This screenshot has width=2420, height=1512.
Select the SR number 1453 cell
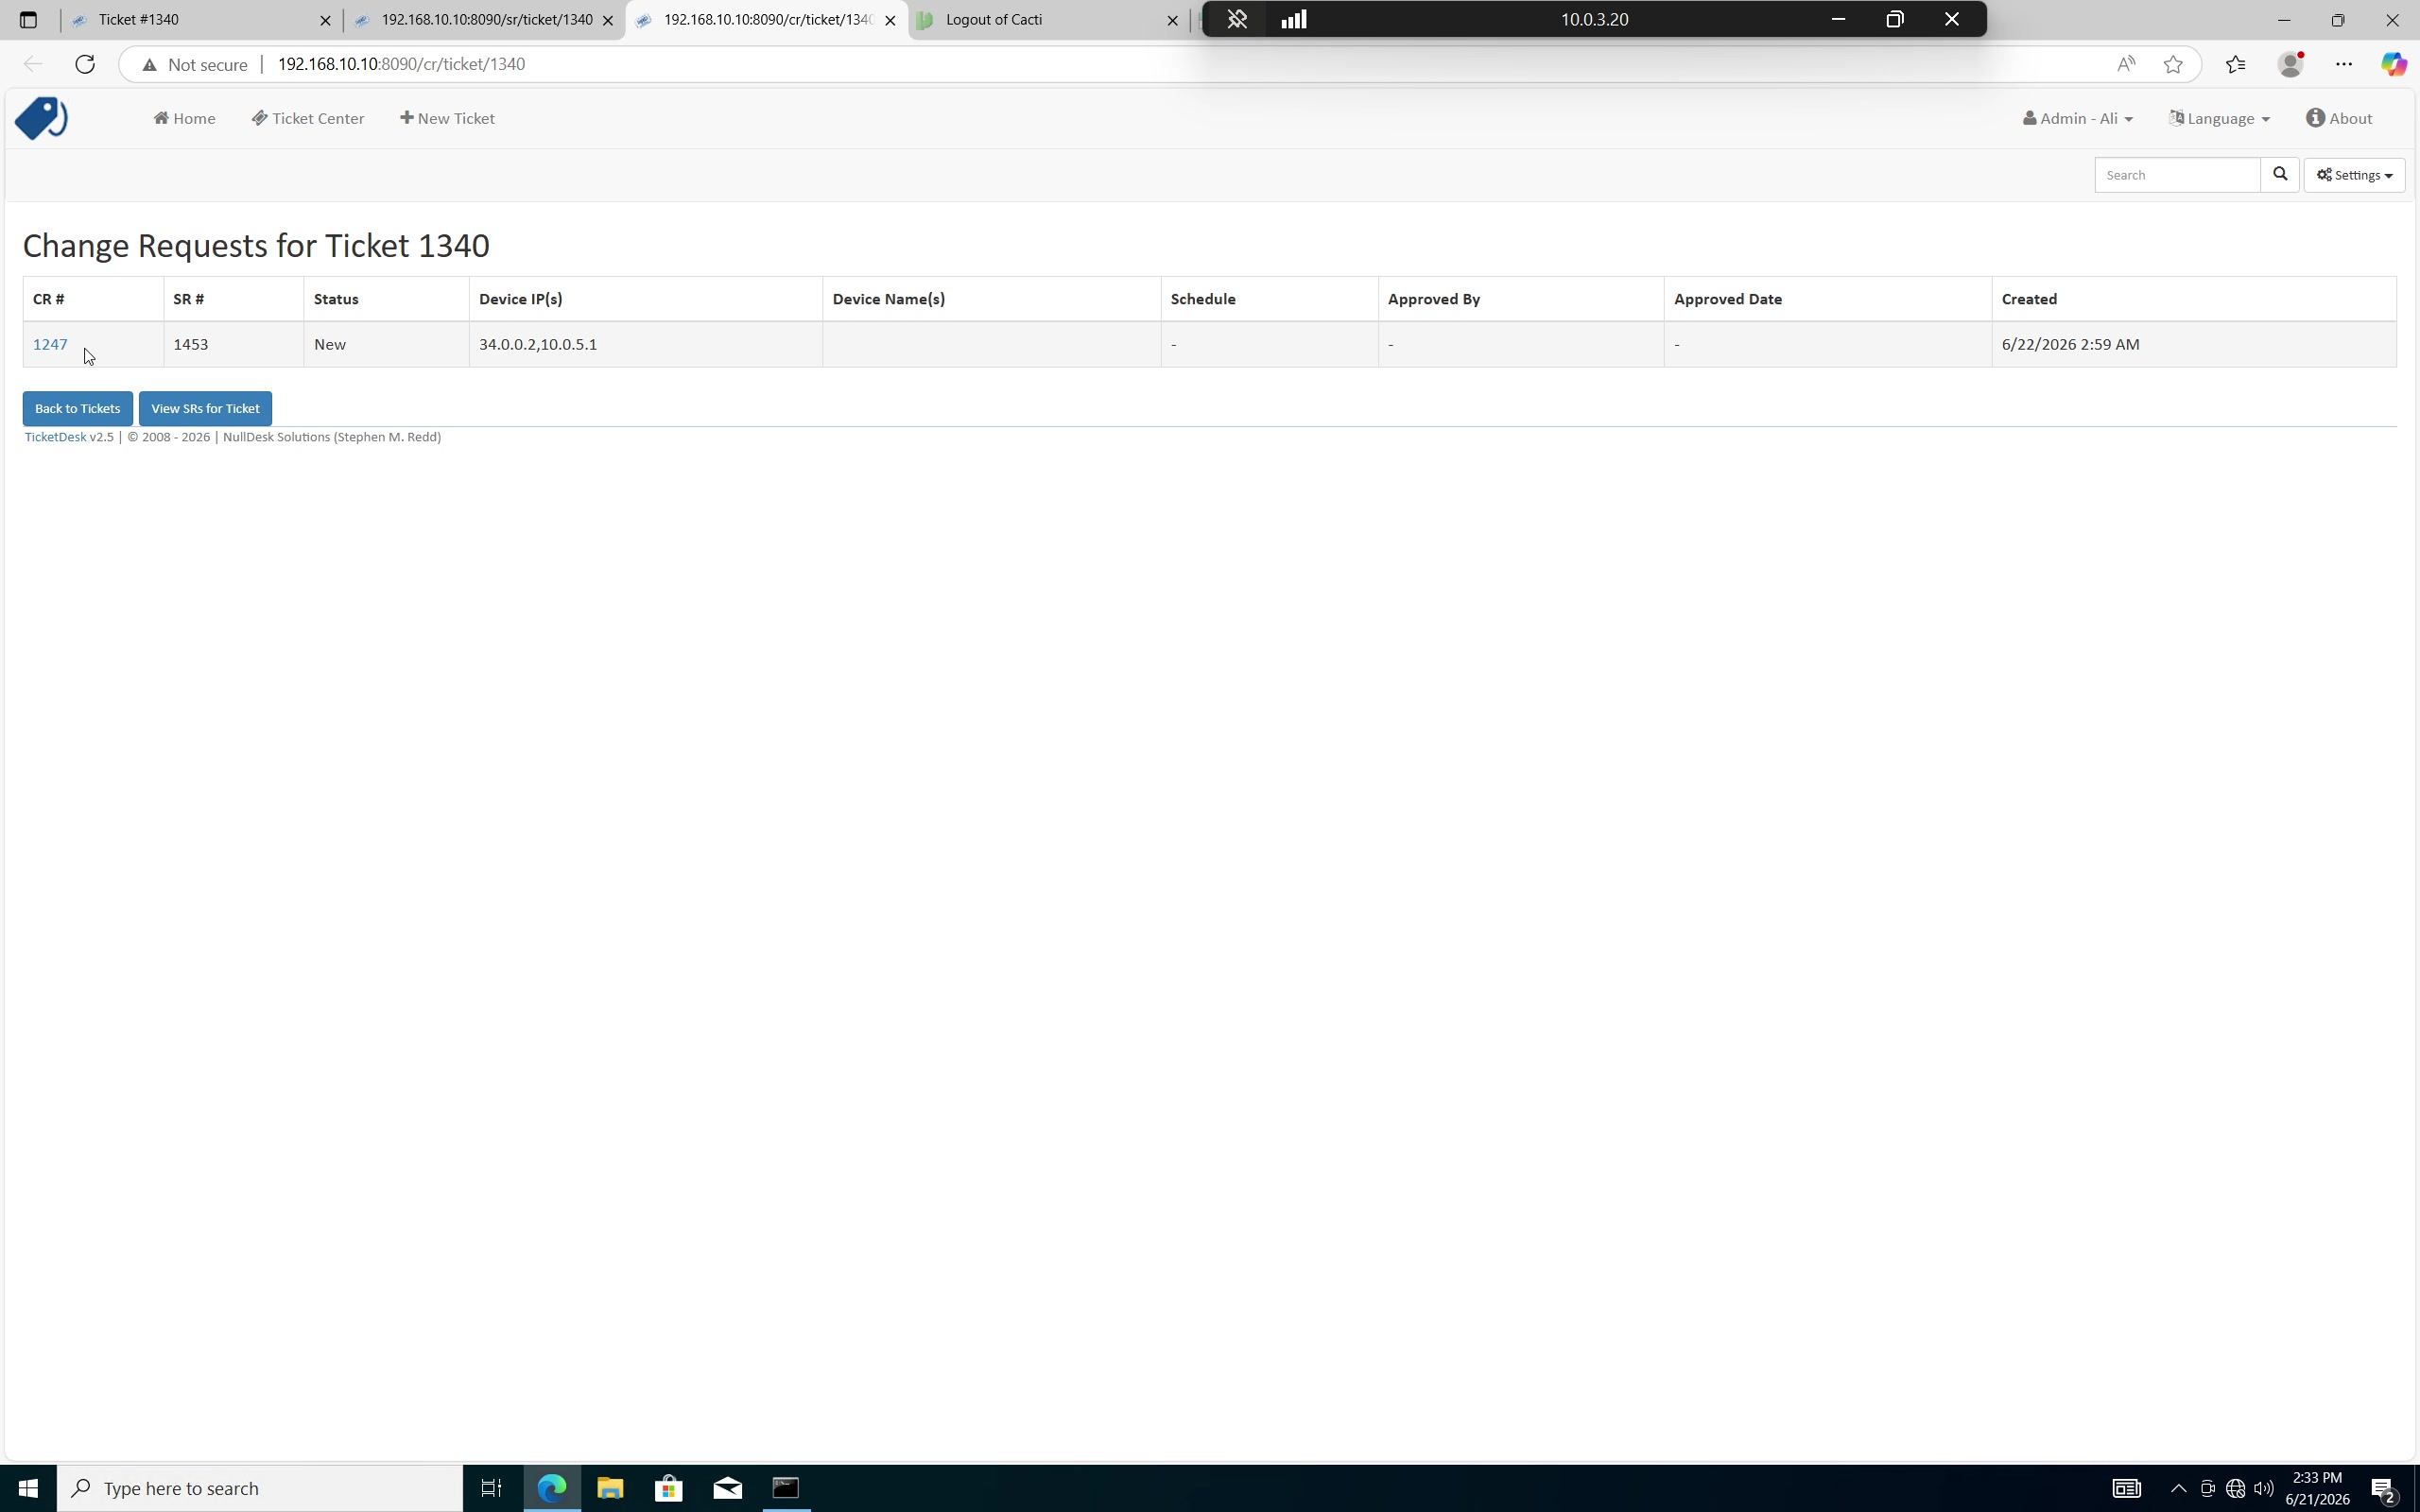pos(233,344)
